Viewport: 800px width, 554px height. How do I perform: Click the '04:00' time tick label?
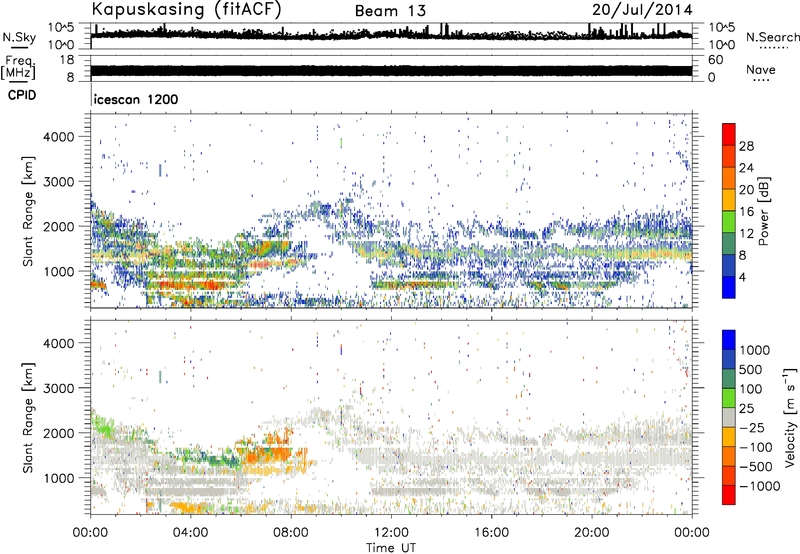pyautogui.click(x=190, y=533)
